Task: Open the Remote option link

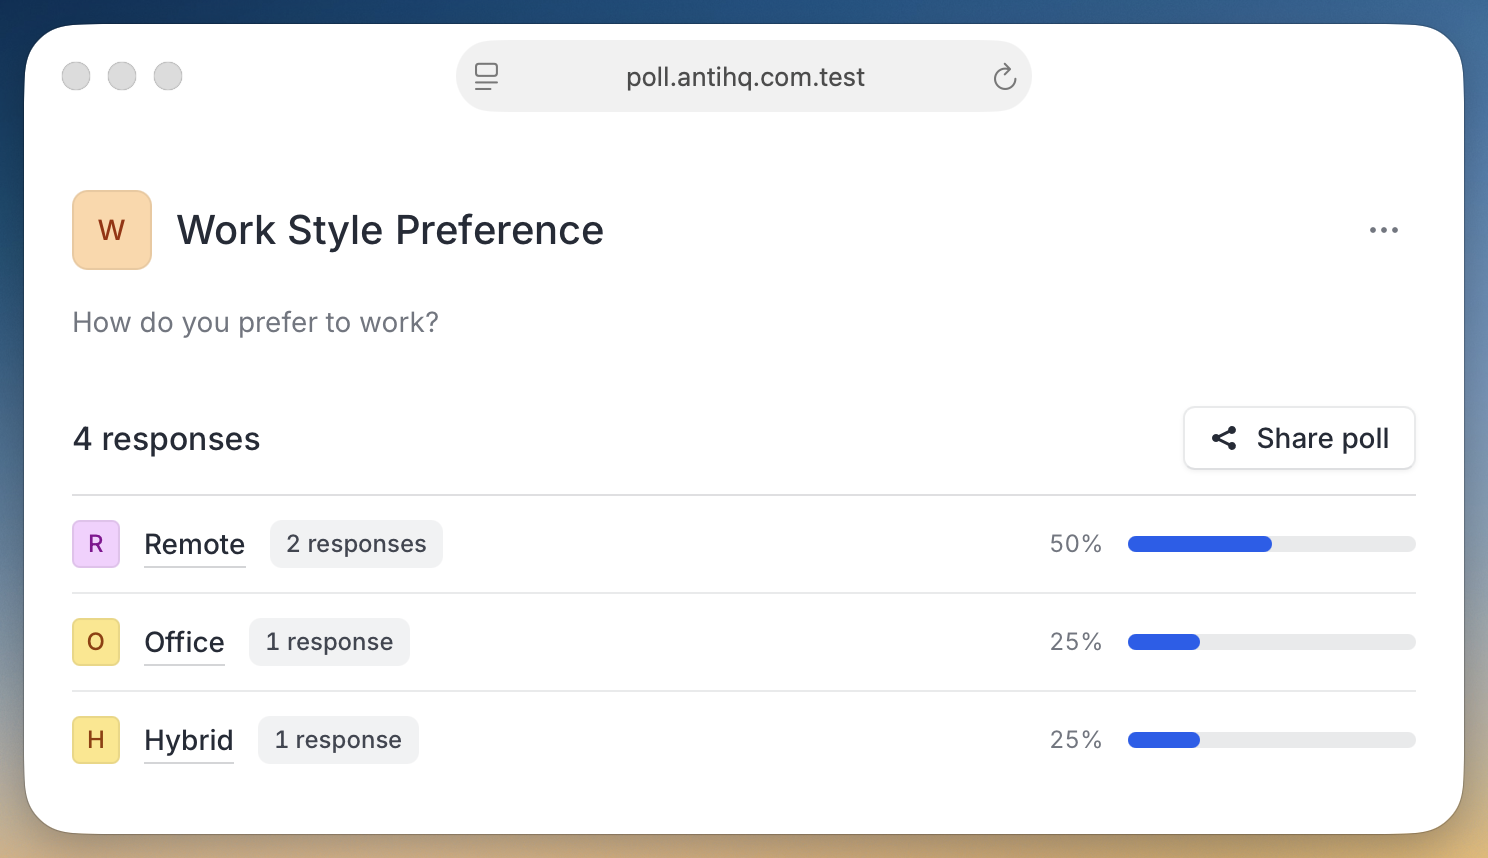Action: 194,544
